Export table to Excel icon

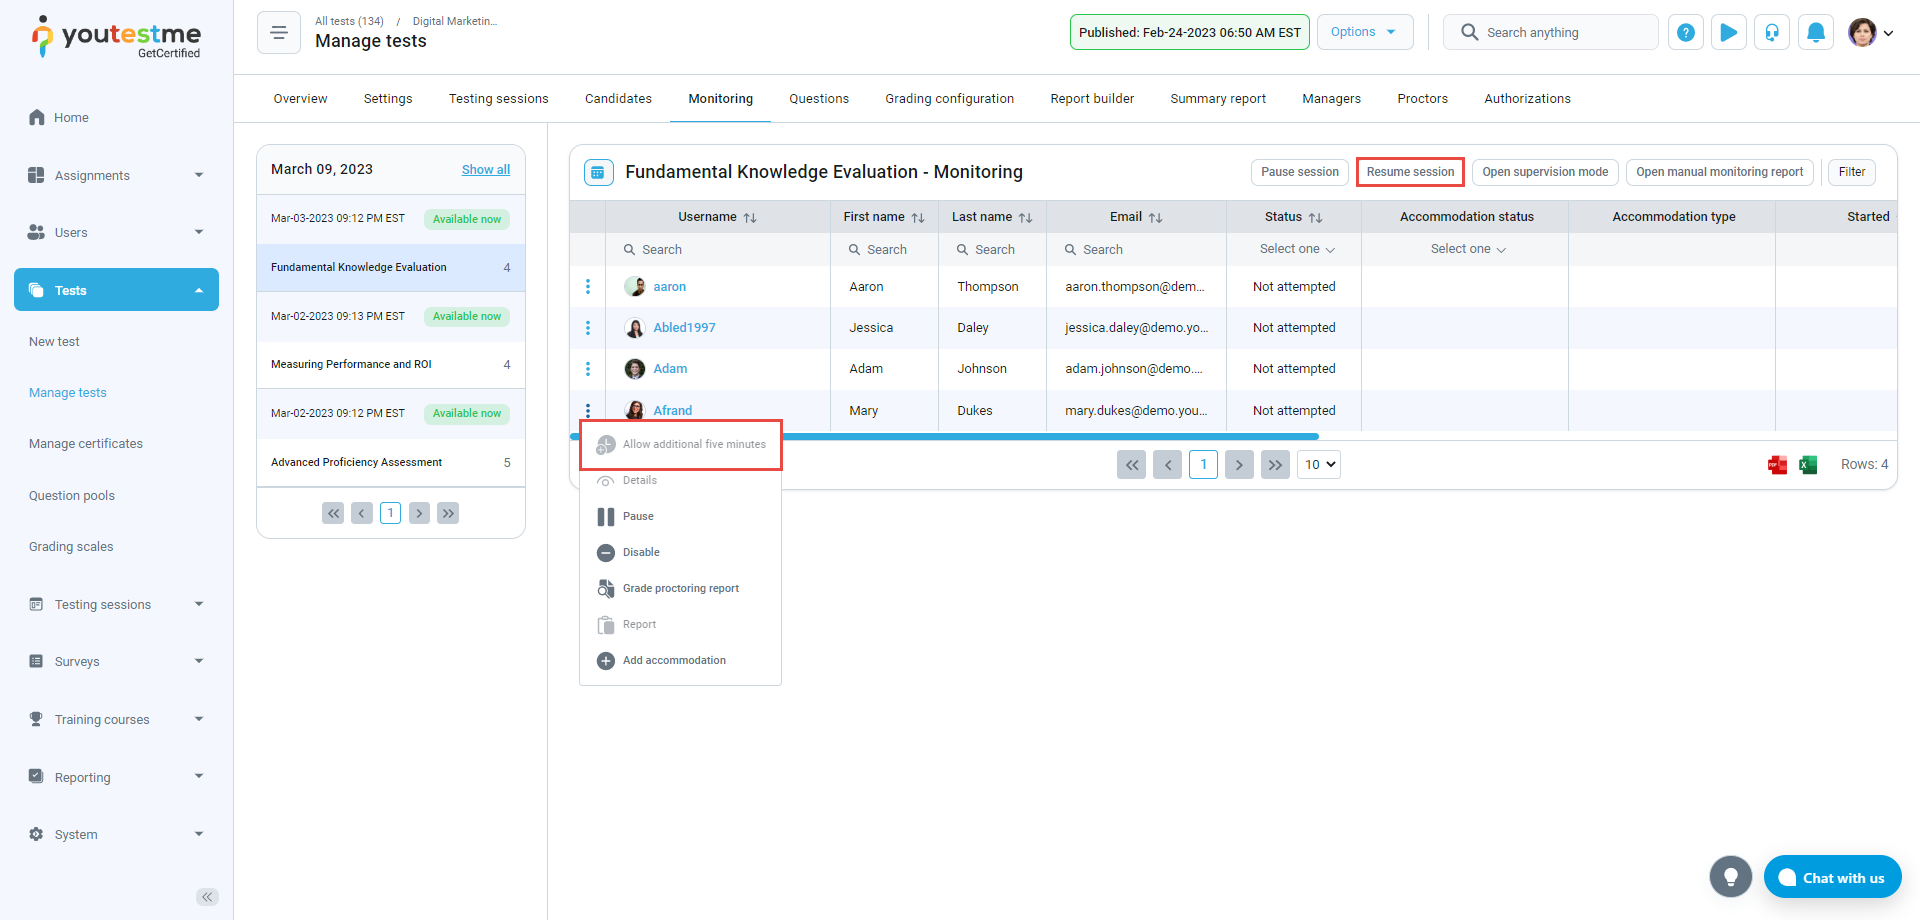click(x=1808, y=465)
